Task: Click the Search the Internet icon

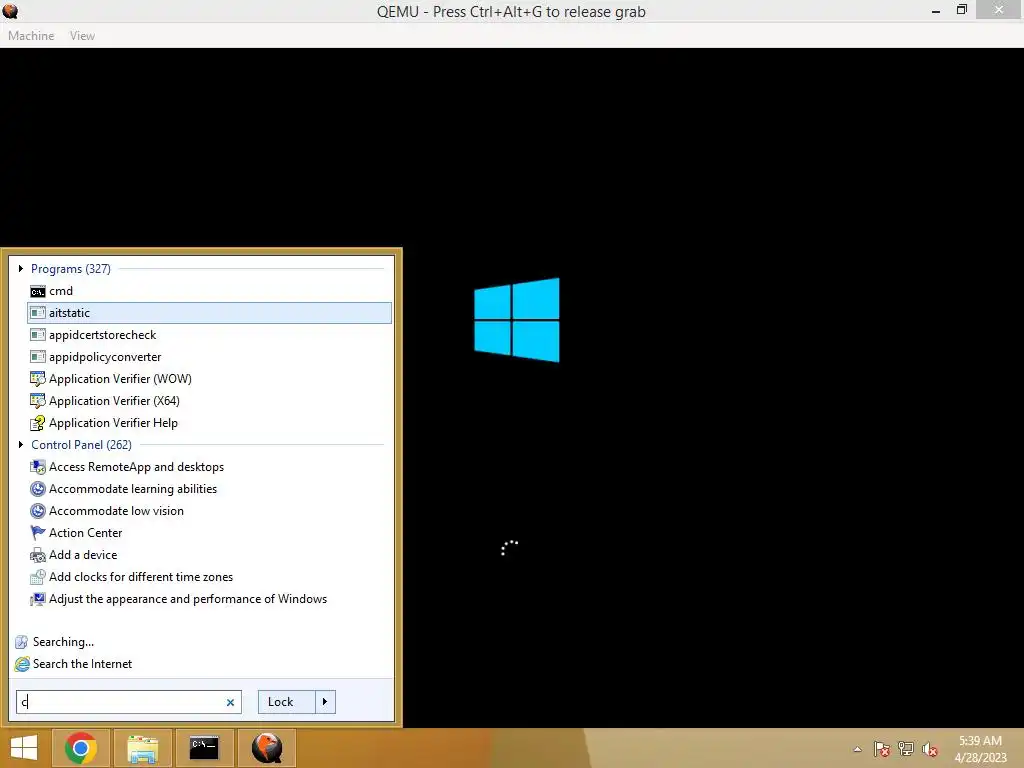Action: click(22, 664)
